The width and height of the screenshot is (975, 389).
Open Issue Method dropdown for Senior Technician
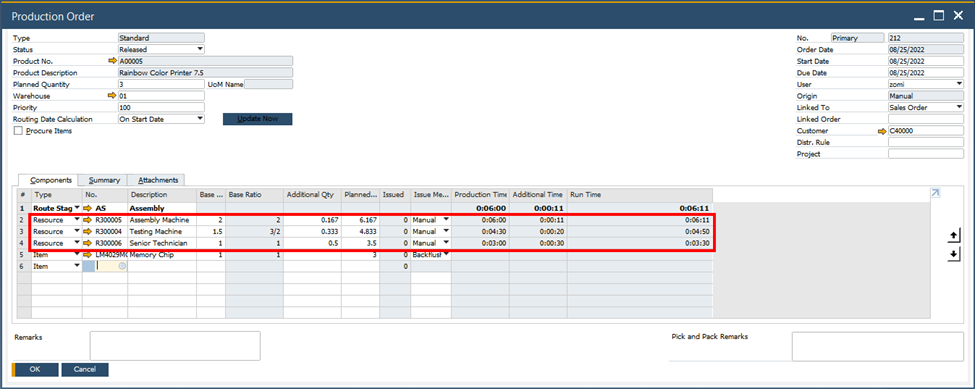click(x=446, y=243)
